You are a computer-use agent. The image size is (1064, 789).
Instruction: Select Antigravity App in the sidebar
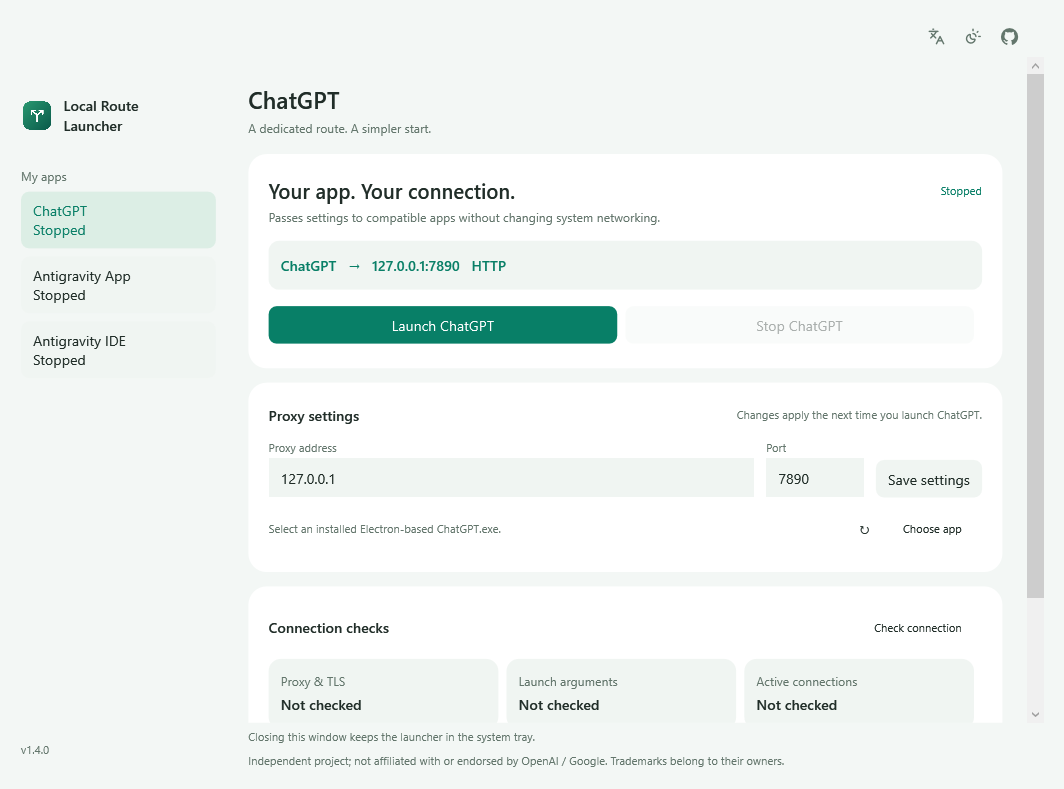pyautogui.click(x=118, y=286)
